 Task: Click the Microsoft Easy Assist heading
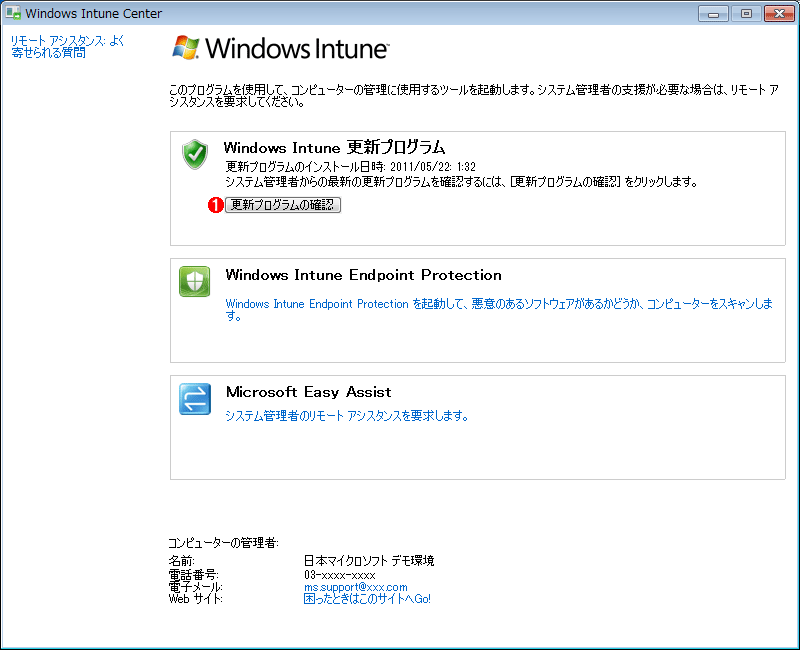pos(309,392)
